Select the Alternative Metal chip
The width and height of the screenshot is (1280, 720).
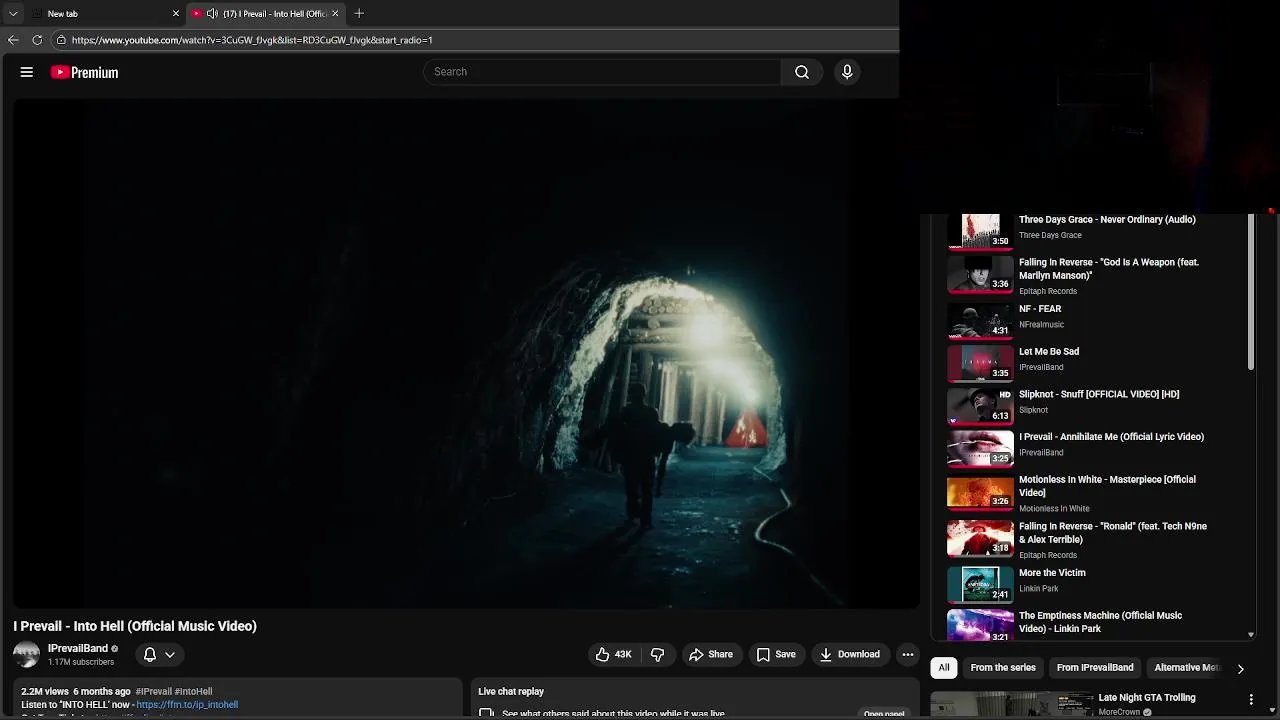coord(1187,667)
